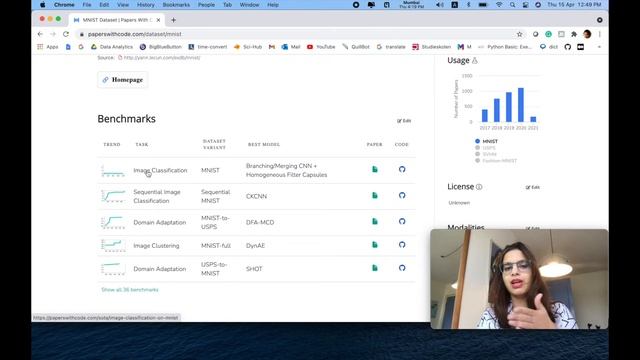Viewport: 640px width, 360px height.
Task: Click the MNIST-to-USPS dataset variant cell
Action: (x=215, y=222)
